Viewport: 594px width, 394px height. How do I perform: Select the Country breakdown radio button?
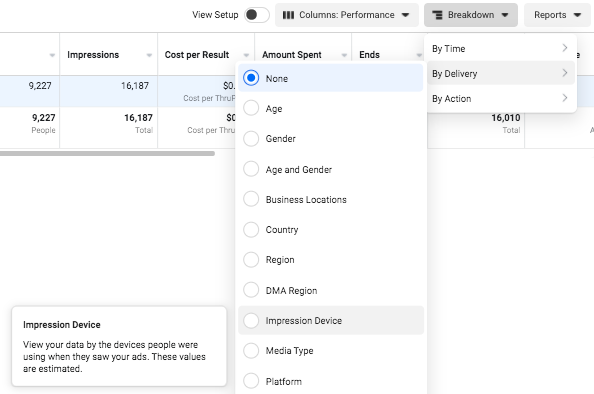pyautogui.click(x=251, y=229)
